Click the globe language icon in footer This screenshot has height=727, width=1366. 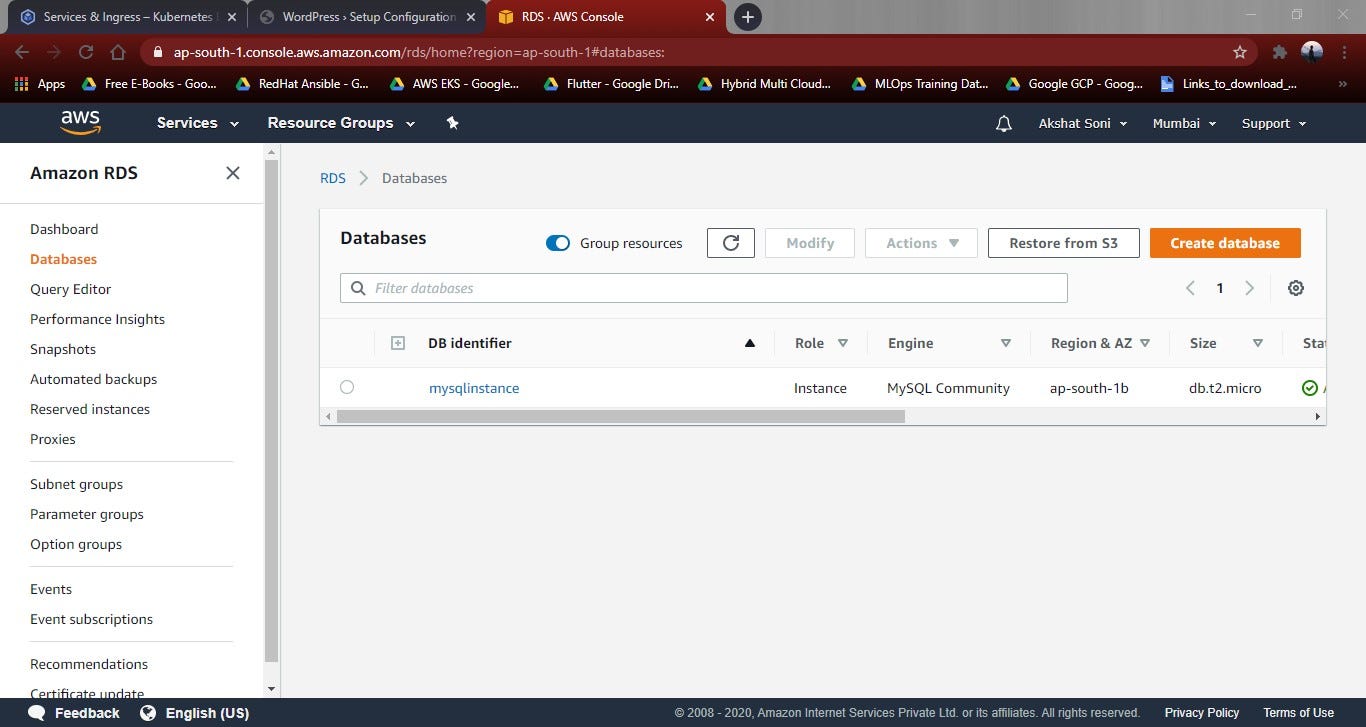pos(148,713)
